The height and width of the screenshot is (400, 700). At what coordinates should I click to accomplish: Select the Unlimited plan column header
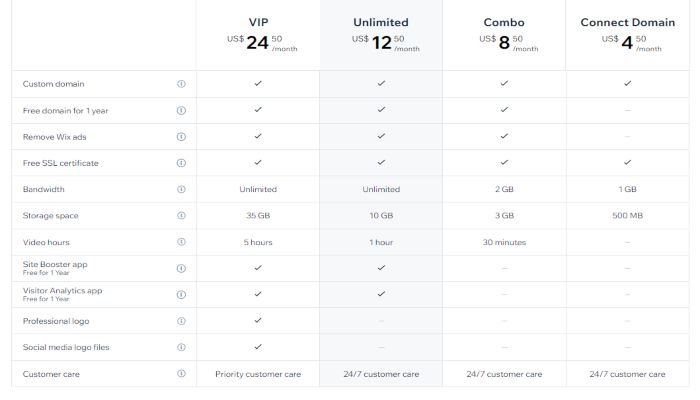point(381,22)
